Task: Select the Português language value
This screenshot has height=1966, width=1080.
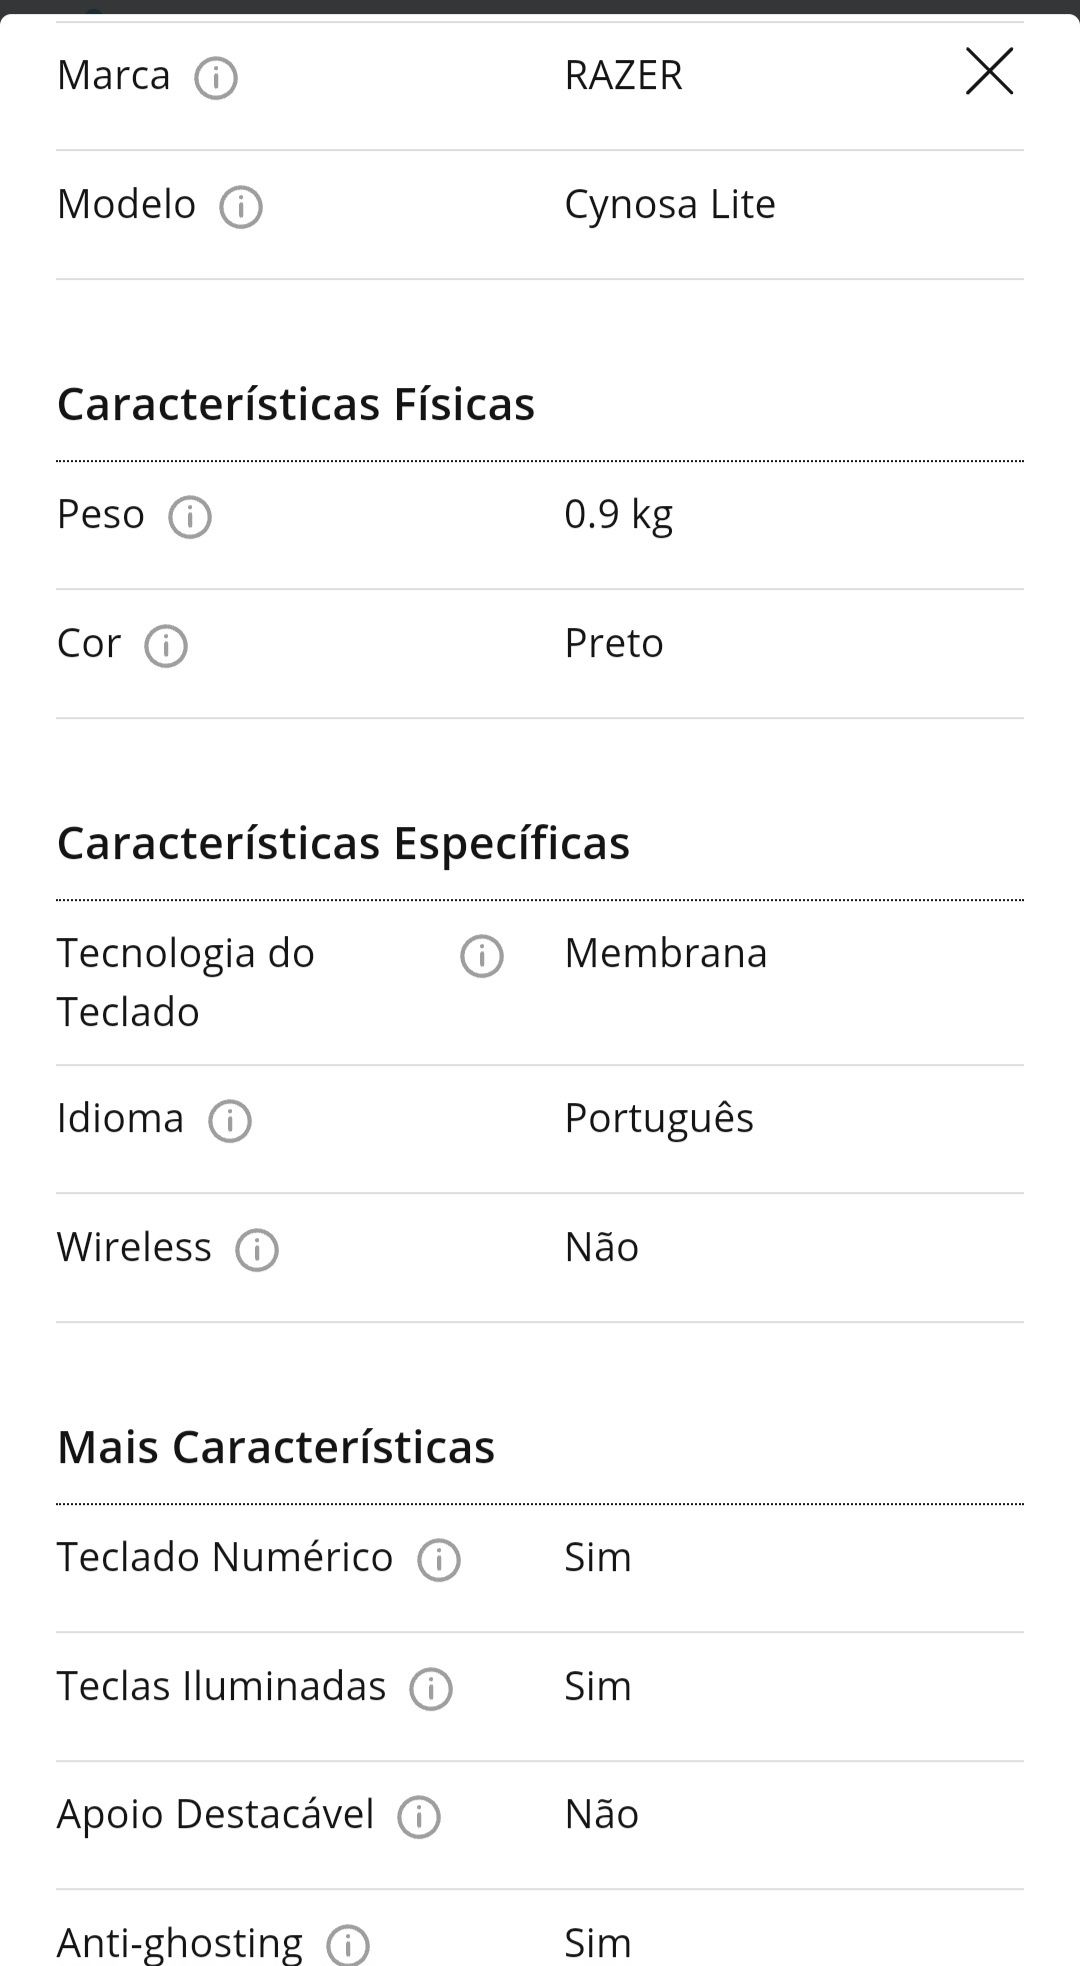Action: [x=659, y=1118]
